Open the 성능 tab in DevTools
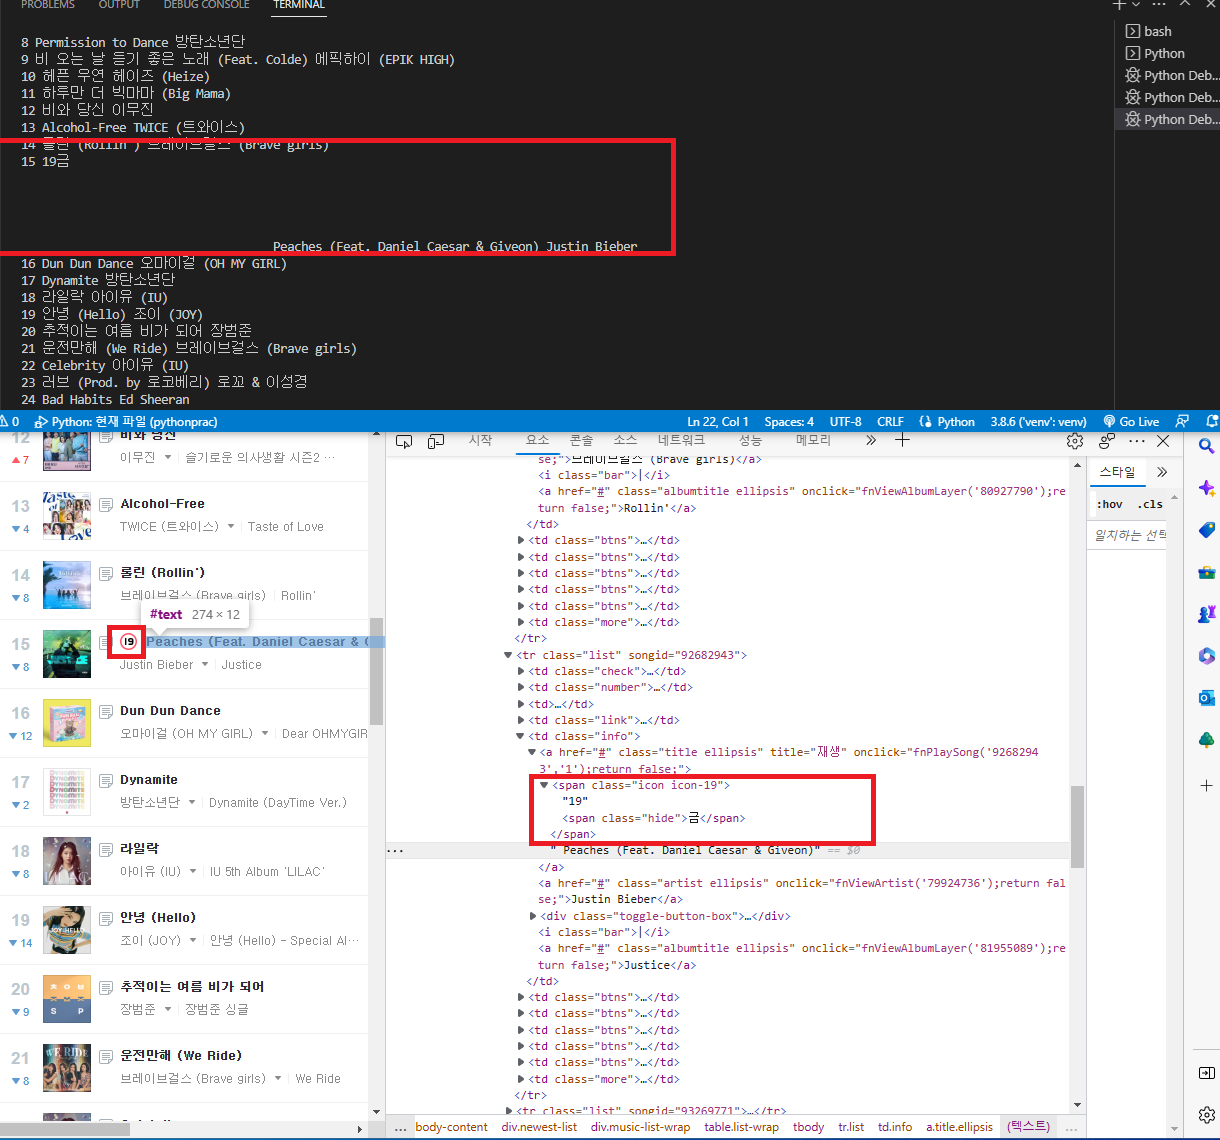 pyautogui.click(x=750, y=440)
